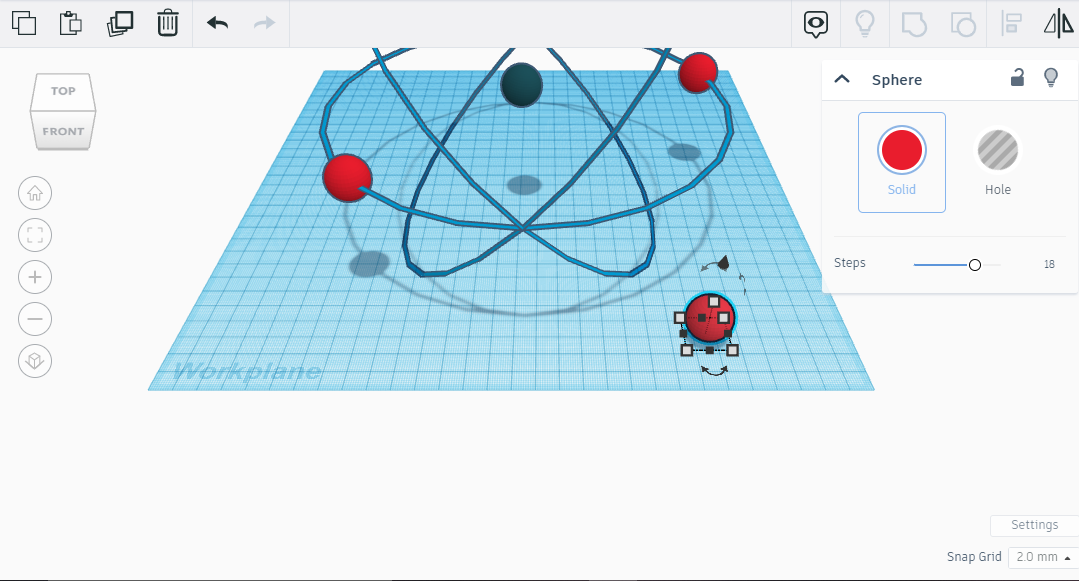
Task: Lock the selected Sphere using the padlock
Action: pyautogui.click(x=1017, y=79)
